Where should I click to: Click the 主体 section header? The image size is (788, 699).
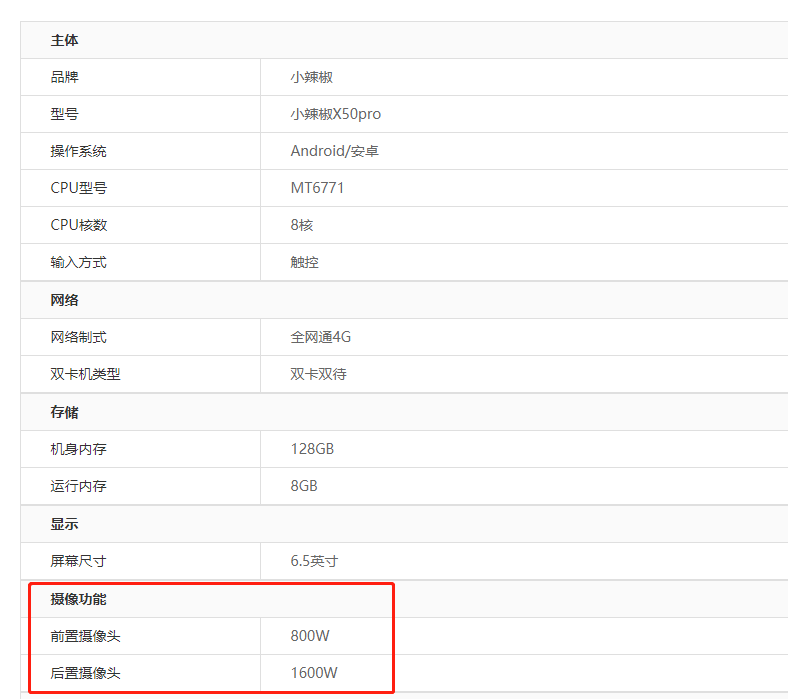coord(64,40)
